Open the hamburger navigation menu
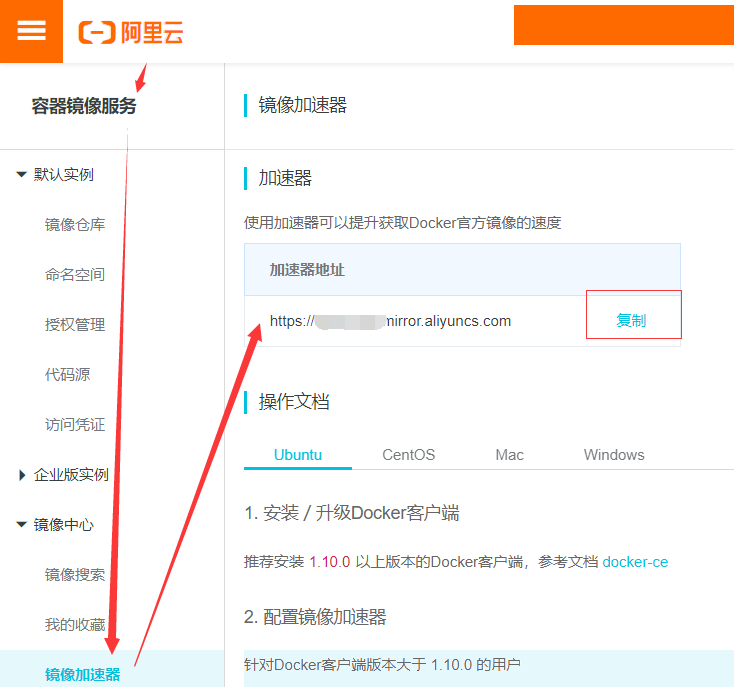 coord(31,31)
